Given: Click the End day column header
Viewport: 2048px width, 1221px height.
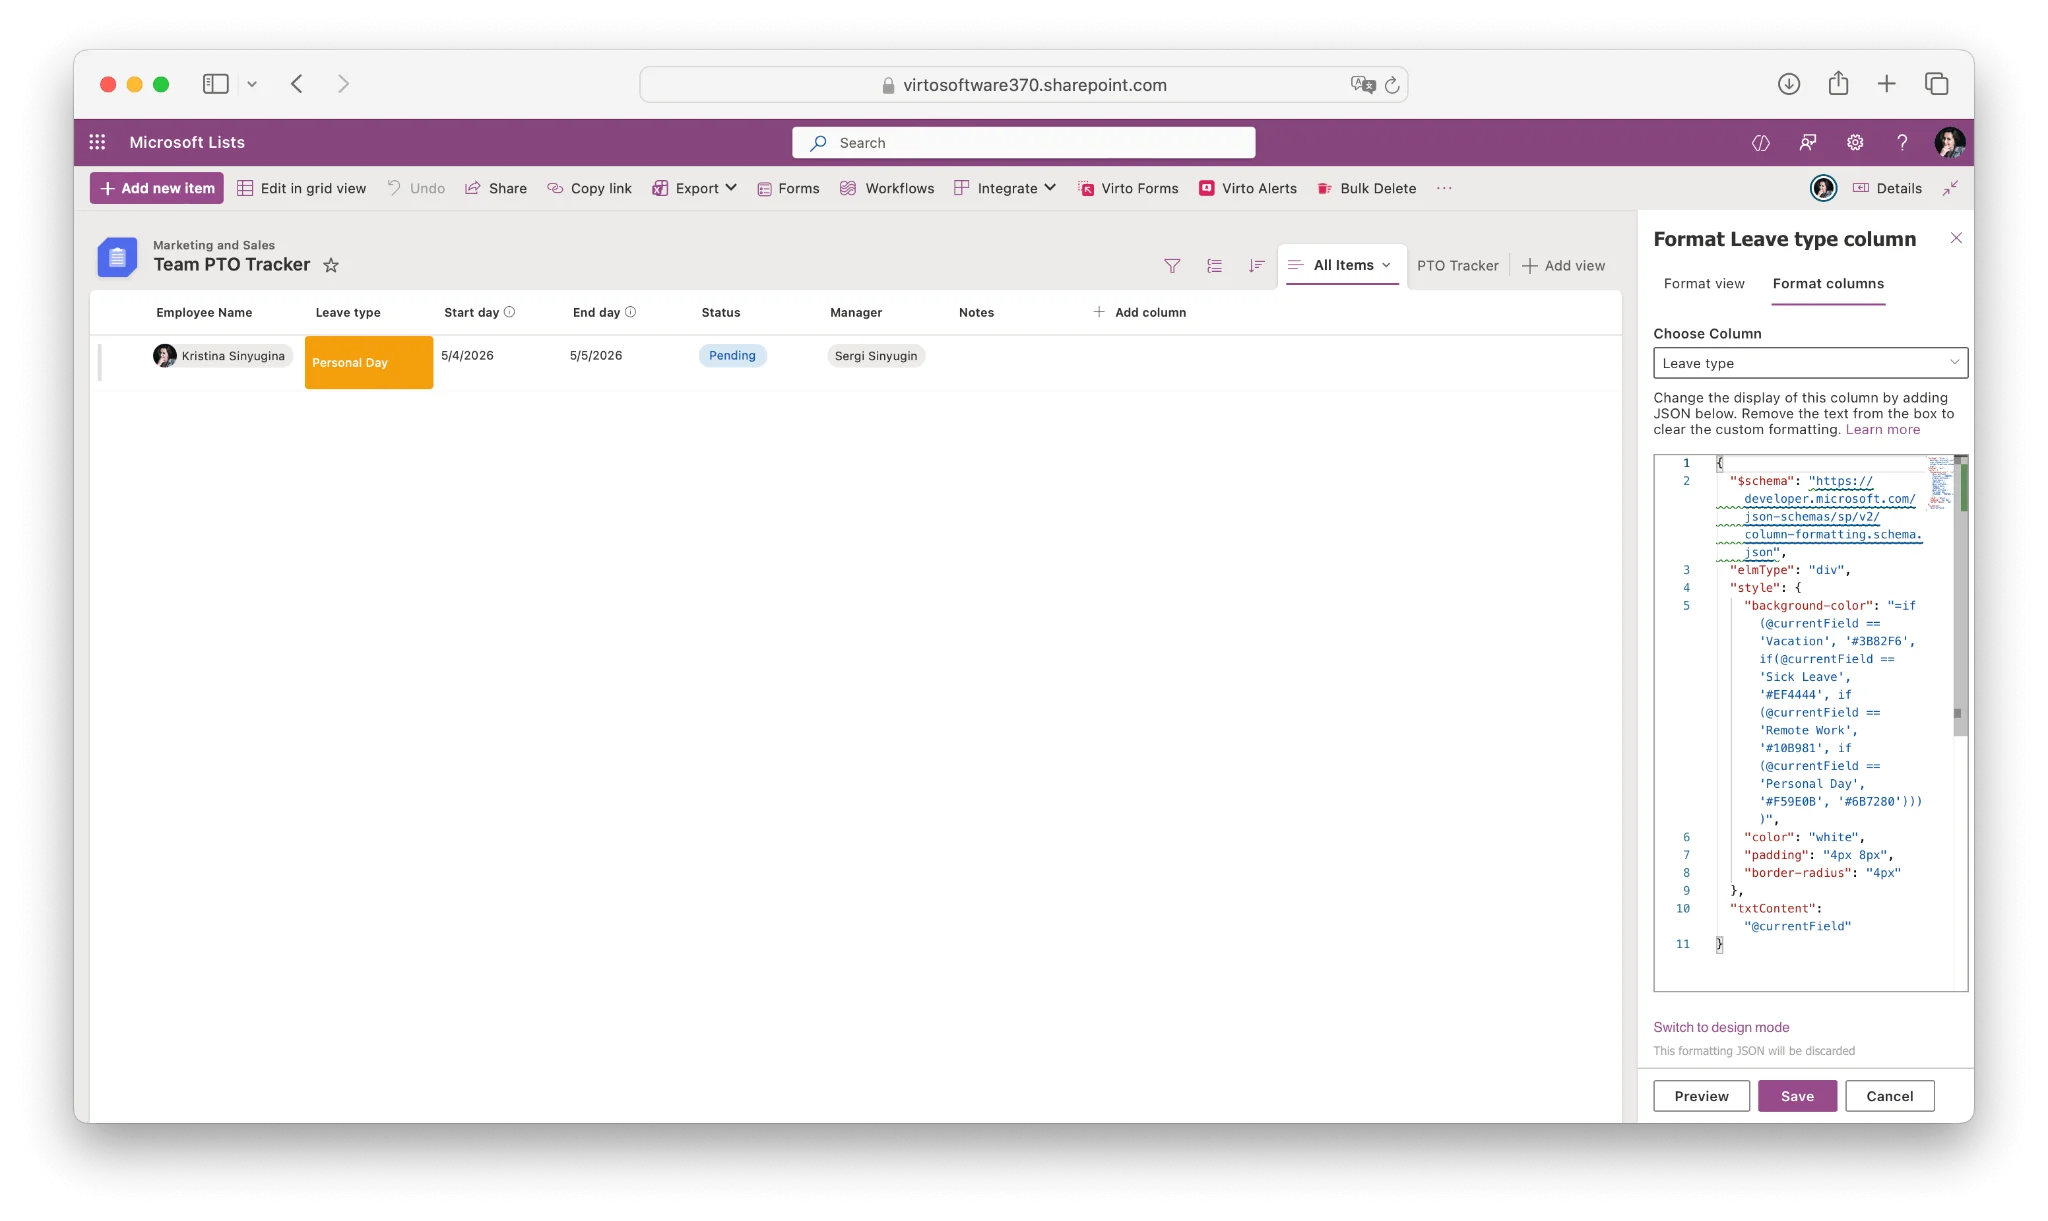Looking at the screenshot, I should pyautogui.click(x=596, y=312).
